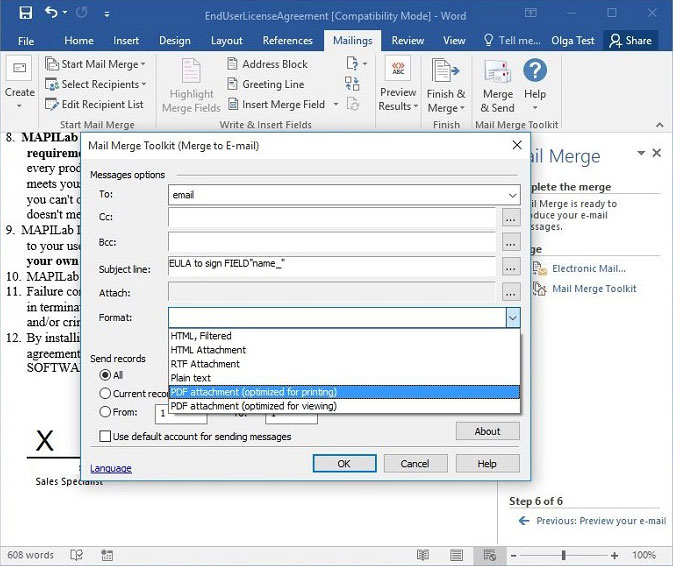Image resolution: width=673 pixels, height=566 pixels.
Task: Click the Match Fields icon
Action: point(352,84)
